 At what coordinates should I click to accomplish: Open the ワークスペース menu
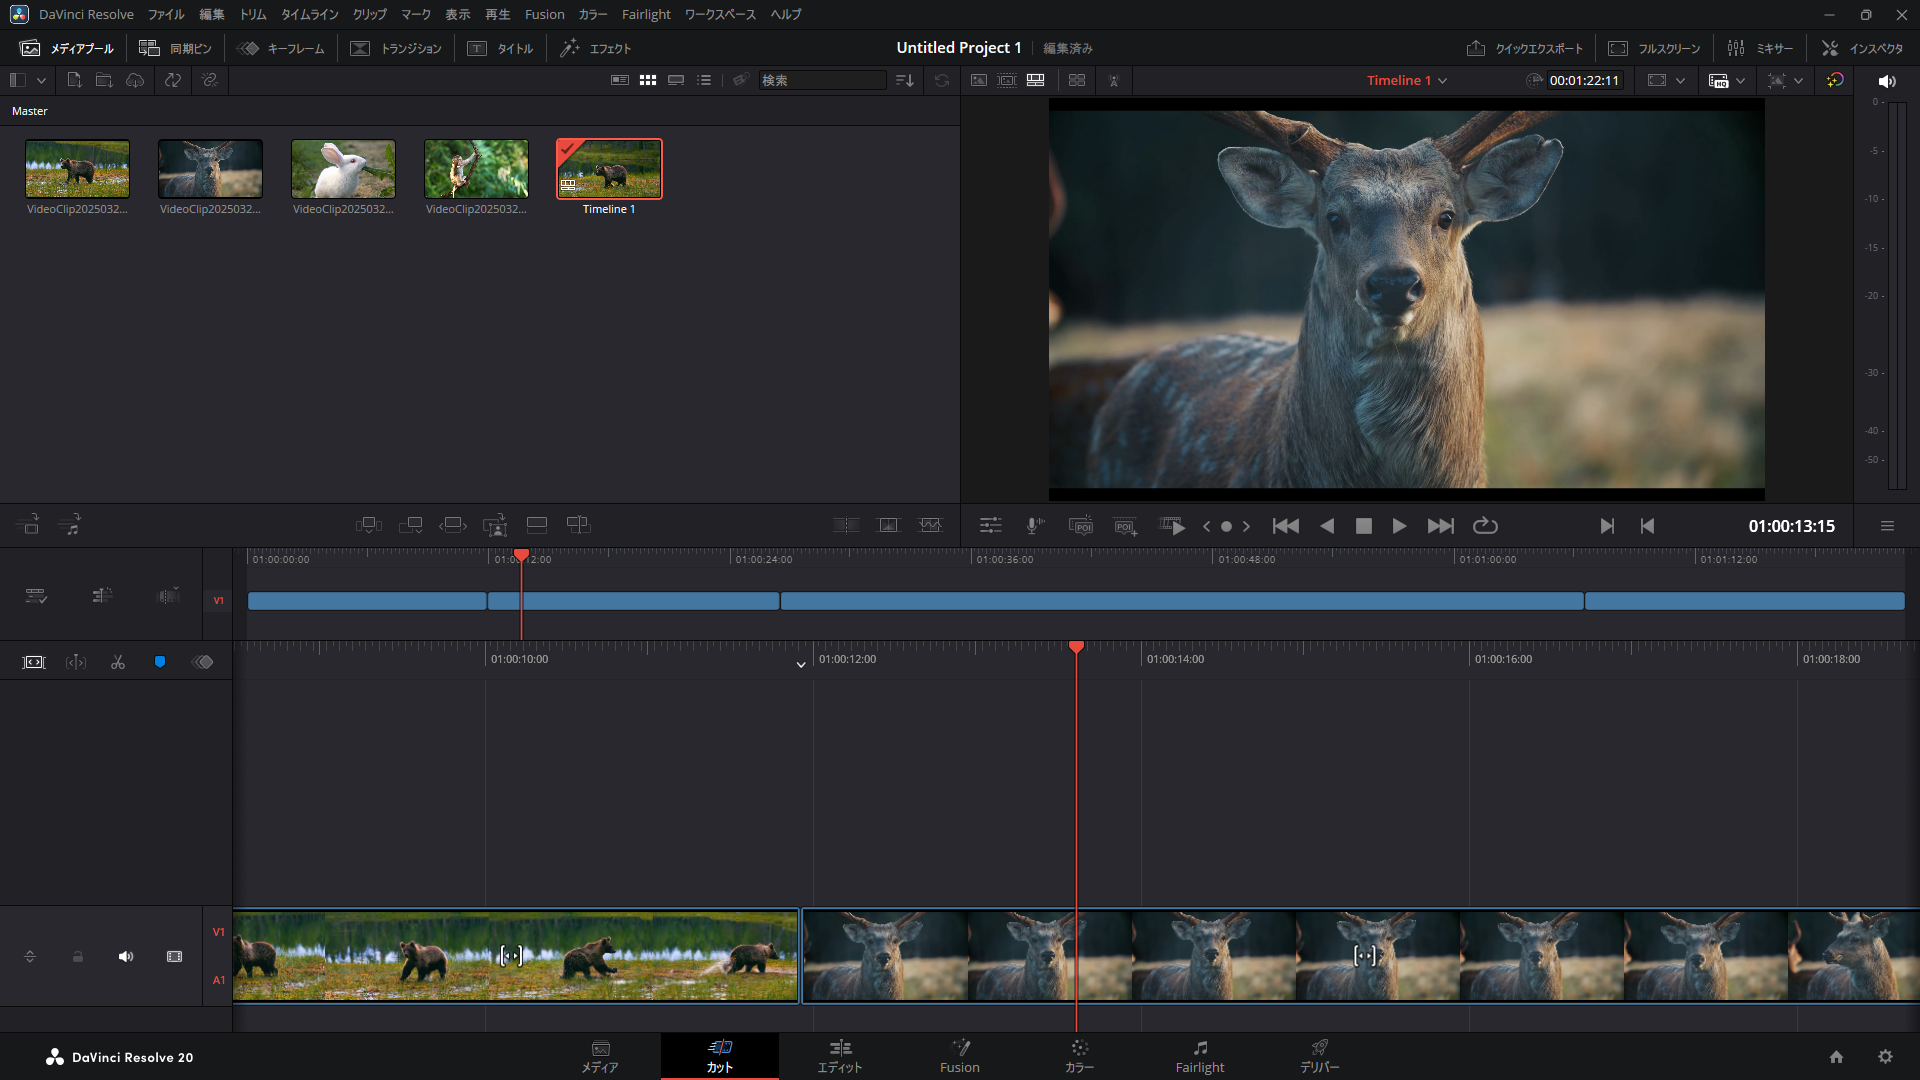click(x=720, y=14)
